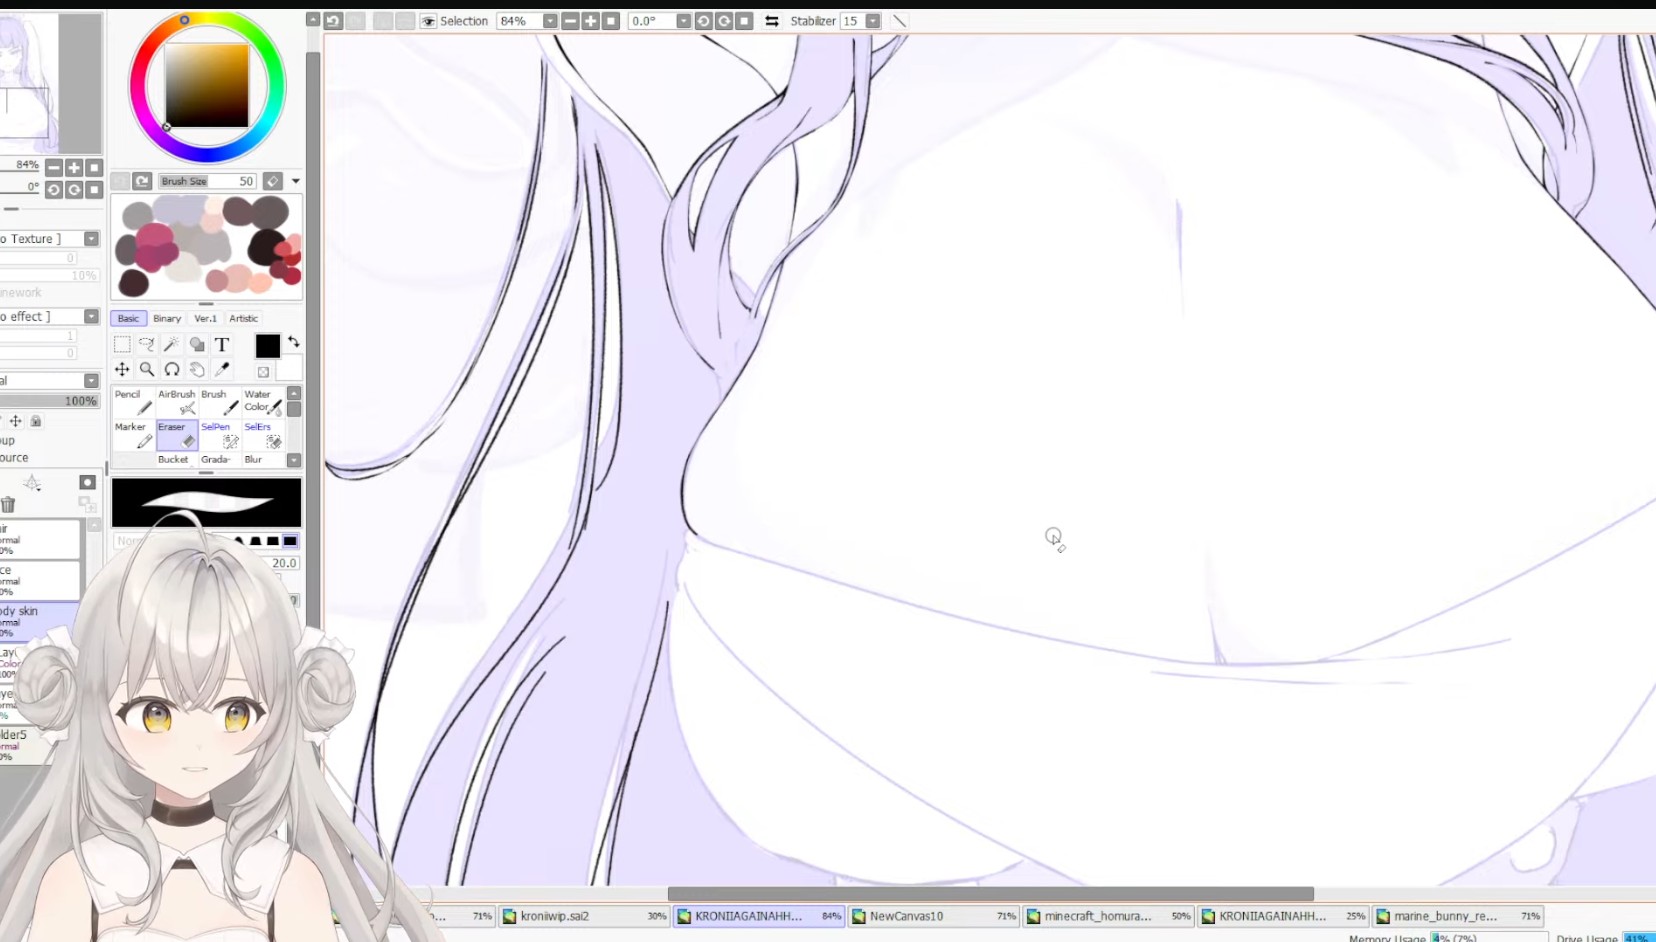This screenshot has width=1656, height=942.
Task: Open the layer effect dropdown
Action: 91,317
